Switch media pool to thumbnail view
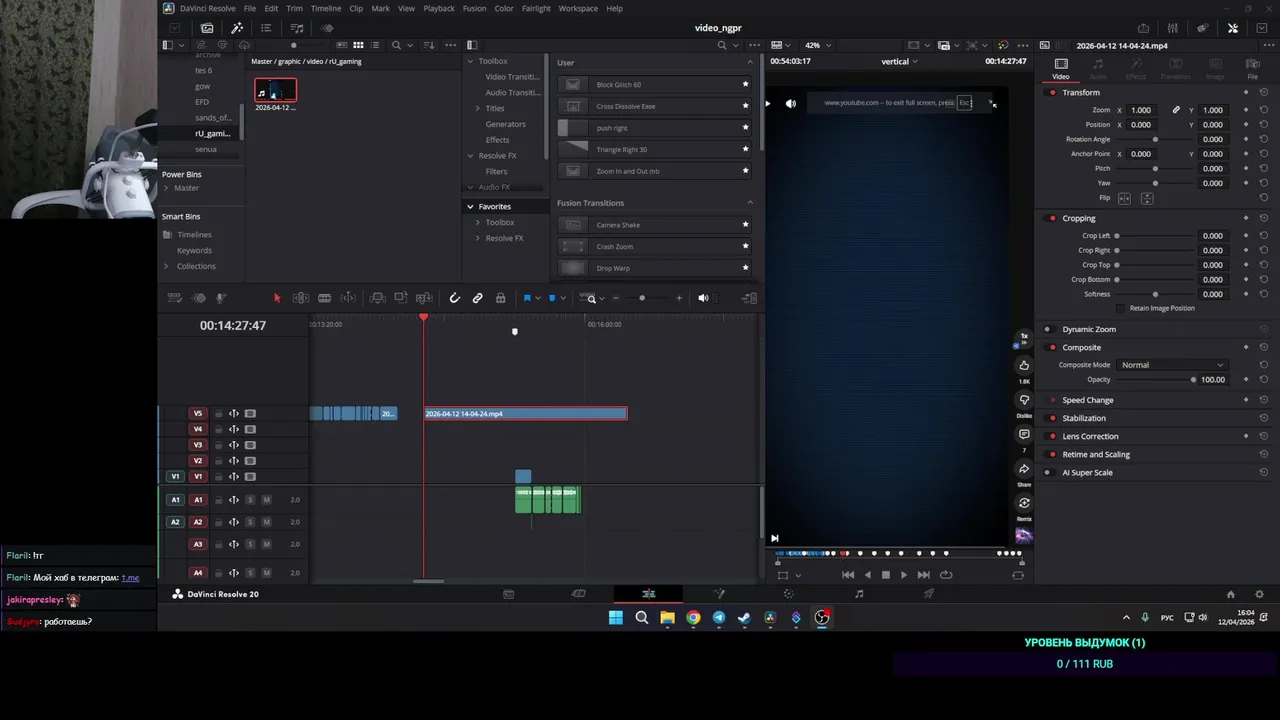The width and height of the screenshot is (1280, 720). [x=358, y=45]
